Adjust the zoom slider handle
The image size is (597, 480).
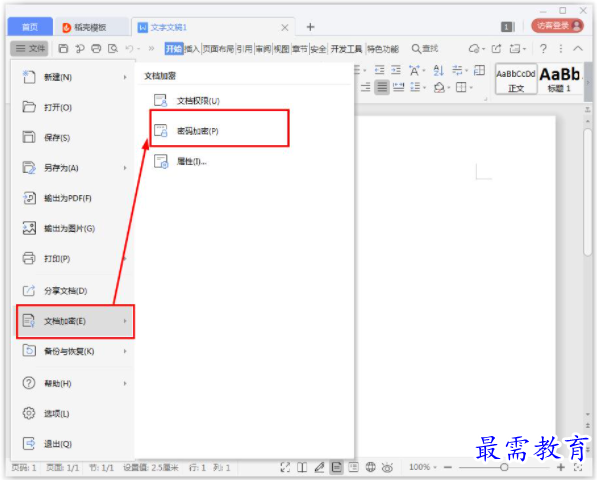(504, 467)
